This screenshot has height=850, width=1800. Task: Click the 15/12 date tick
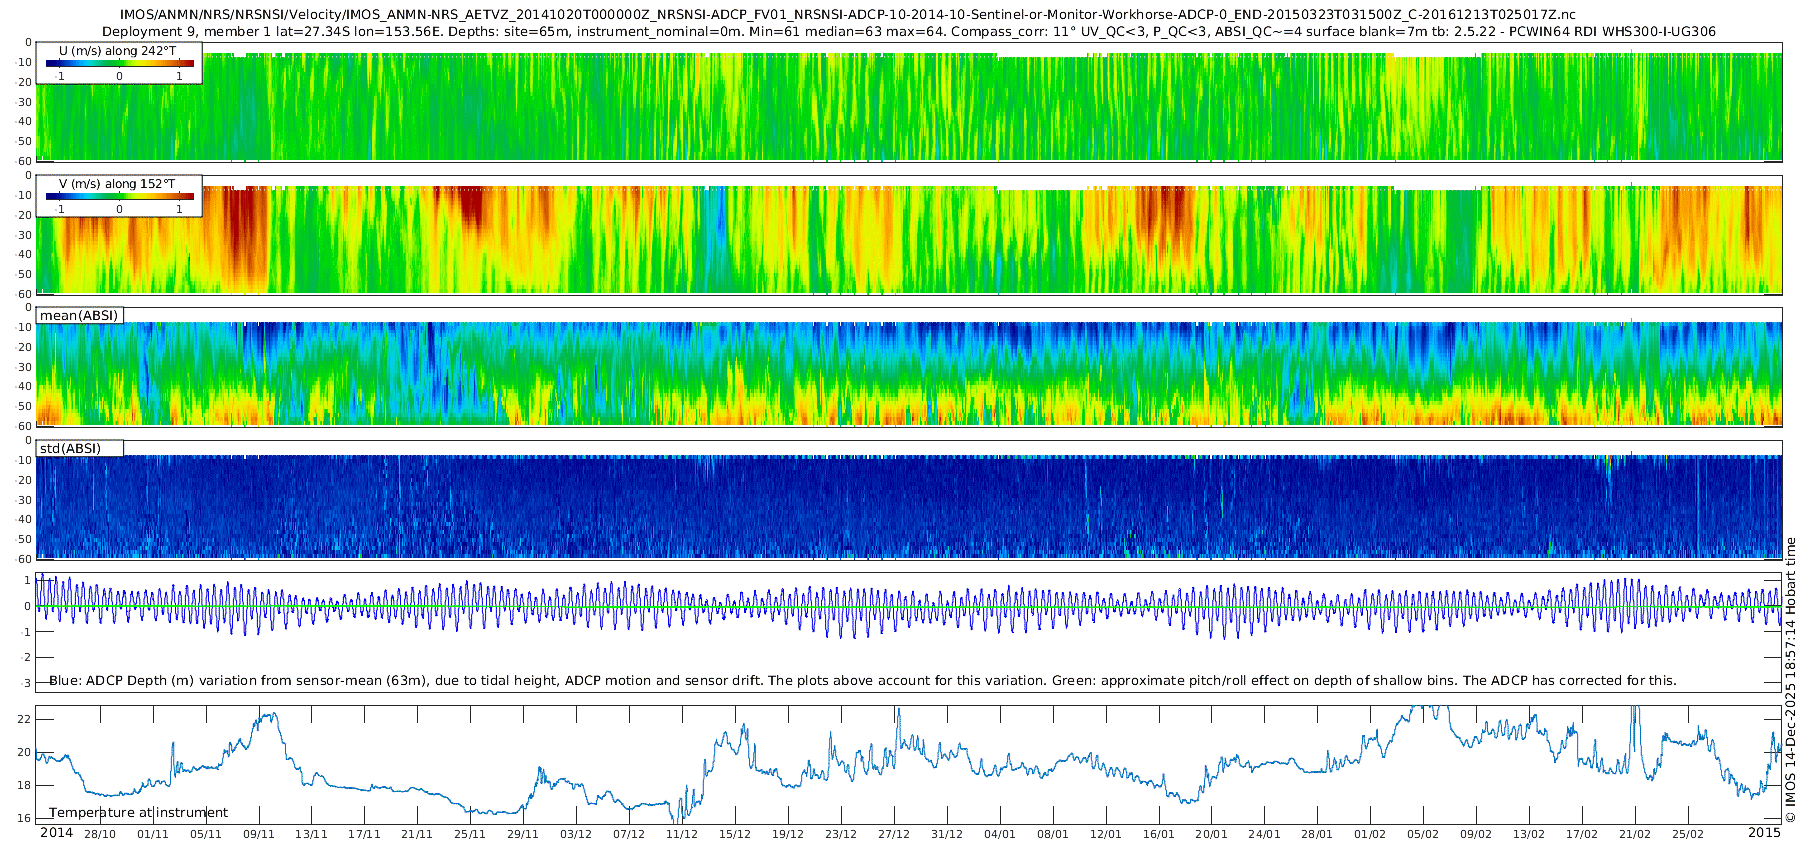pos(735,834)
